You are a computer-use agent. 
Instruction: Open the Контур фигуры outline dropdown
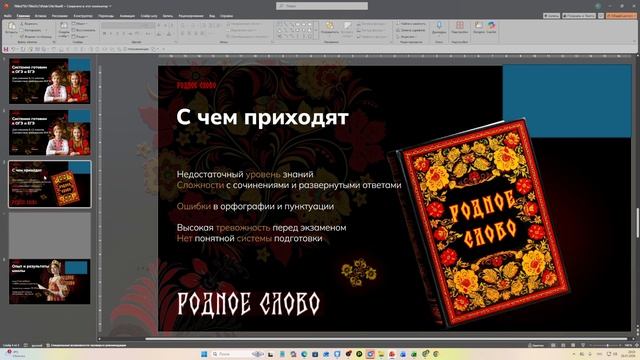[x=371, y=30]
